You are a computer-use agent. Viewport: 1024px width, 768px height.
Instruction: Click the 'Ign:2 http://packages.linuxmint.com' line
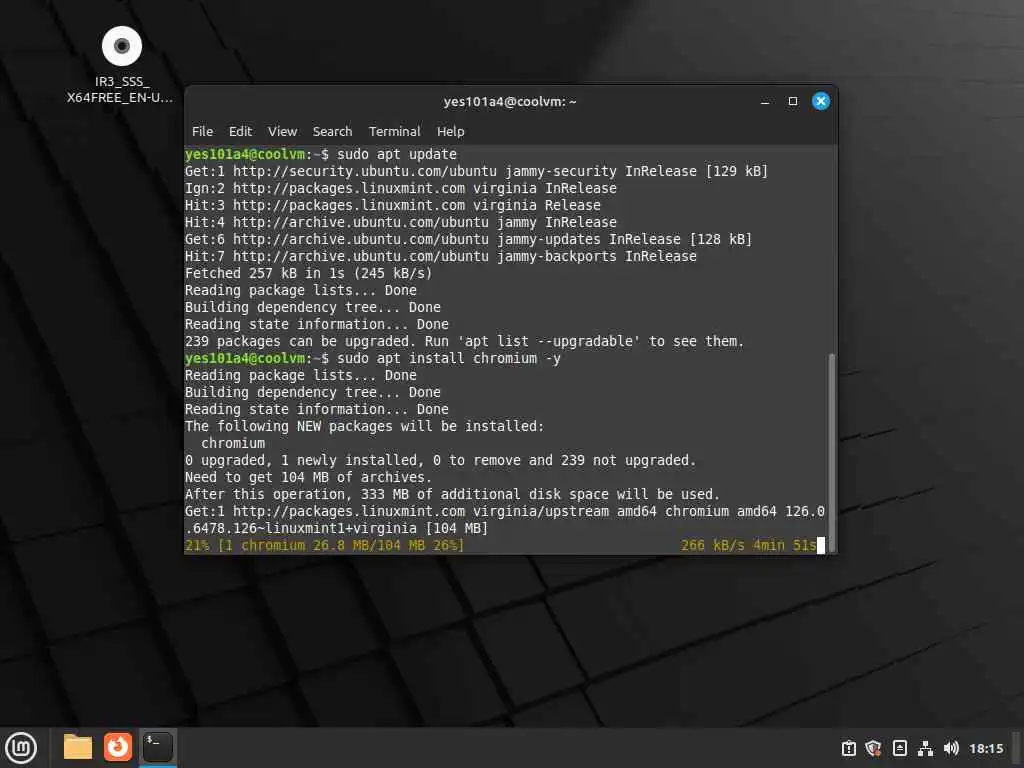pyautogui.click(x=400, y=188)
